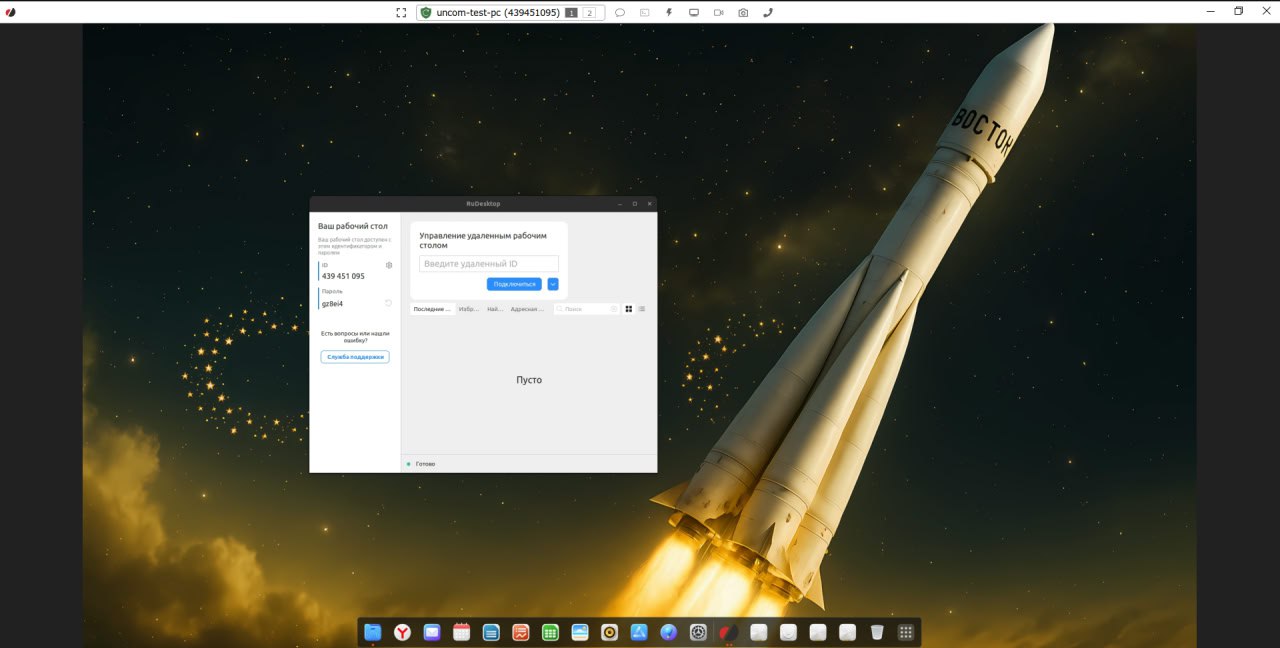Viewport: 1280px width, 648px height.
Task: Select the Последние tab
Action: tap(433, 309)
